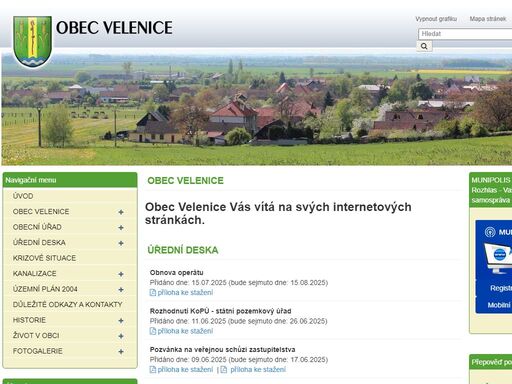Click the MUNIPOLIS Rozhlas panel header
Viewport: 512px width, 384px height.
point(490,190)
